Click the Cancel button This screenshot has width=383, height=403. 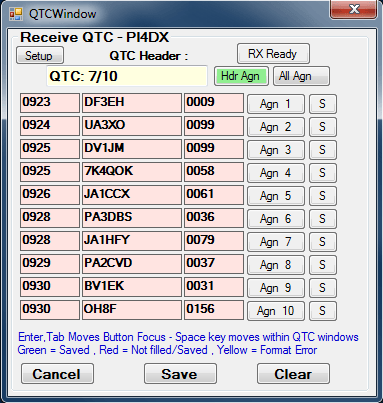point(57,374)
